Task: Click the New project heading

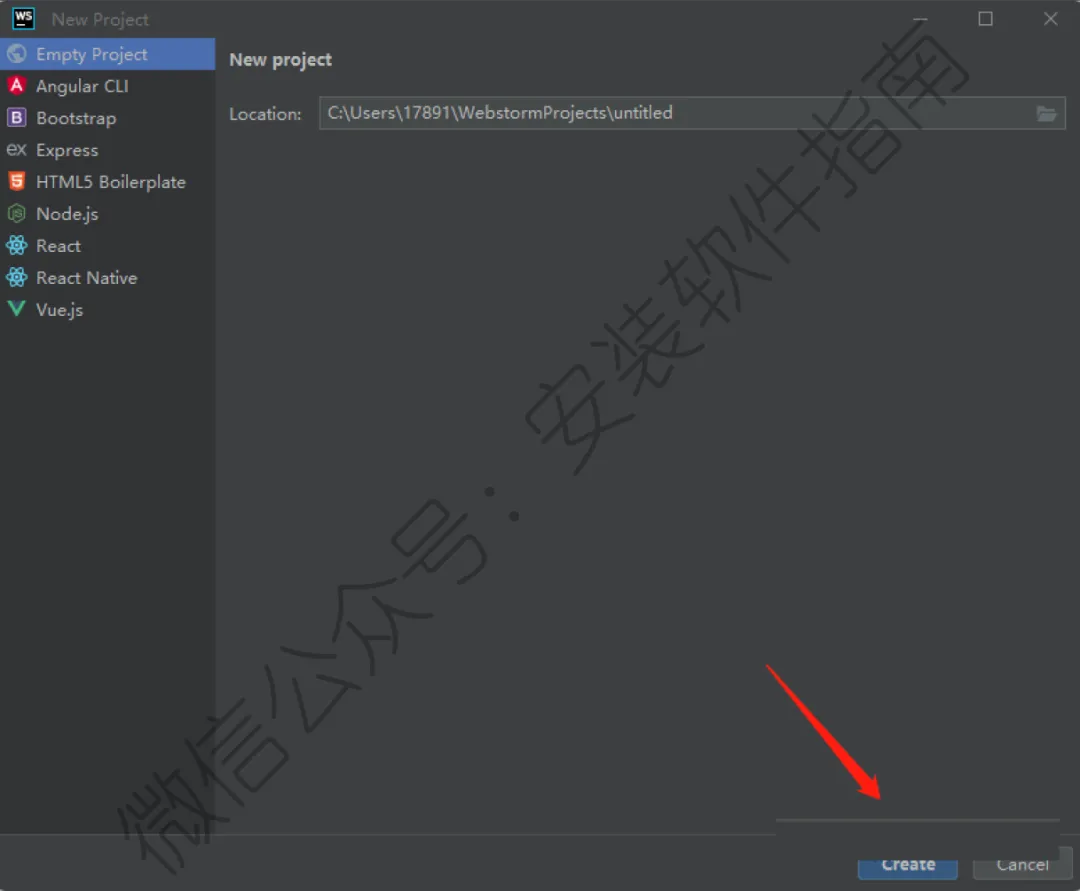Action: coord(280,60)
